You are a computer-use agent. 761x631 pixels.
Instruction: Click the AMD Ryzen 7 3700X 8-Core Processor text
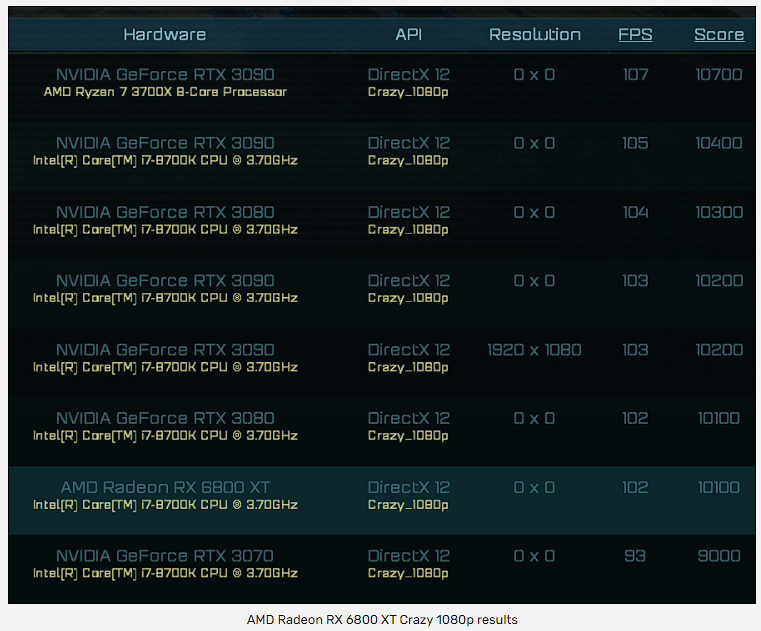(x=165, y=92)
